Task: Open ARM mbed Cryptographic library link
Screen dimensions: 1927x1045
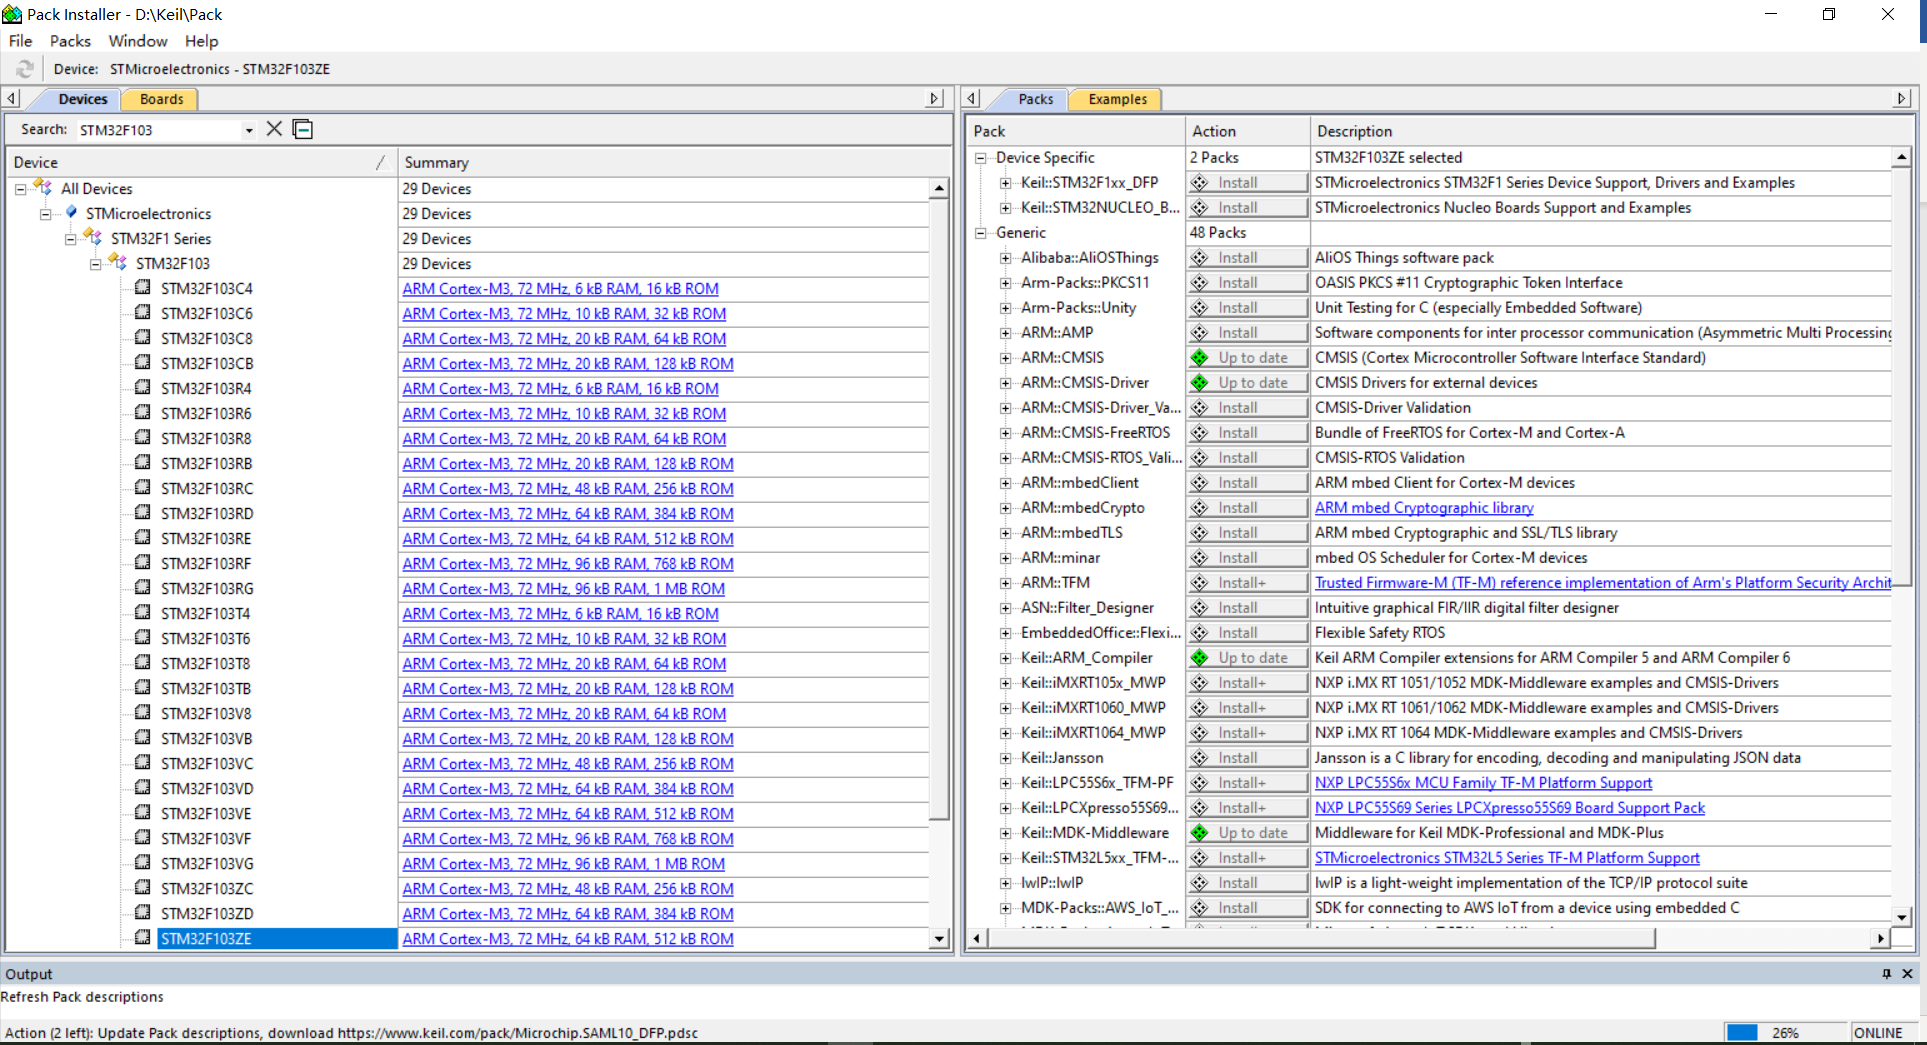Action: click(1424, 508)
